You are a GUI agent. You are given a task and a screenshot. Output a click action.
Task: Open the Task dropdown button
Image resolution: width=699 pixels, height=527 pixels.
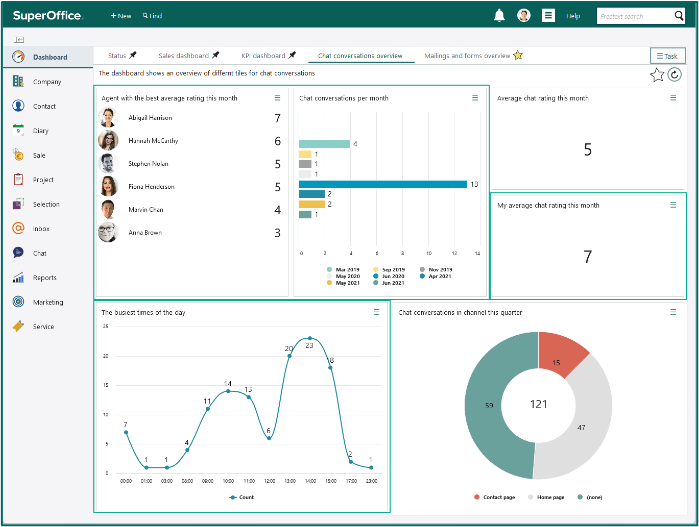point(667,56)
